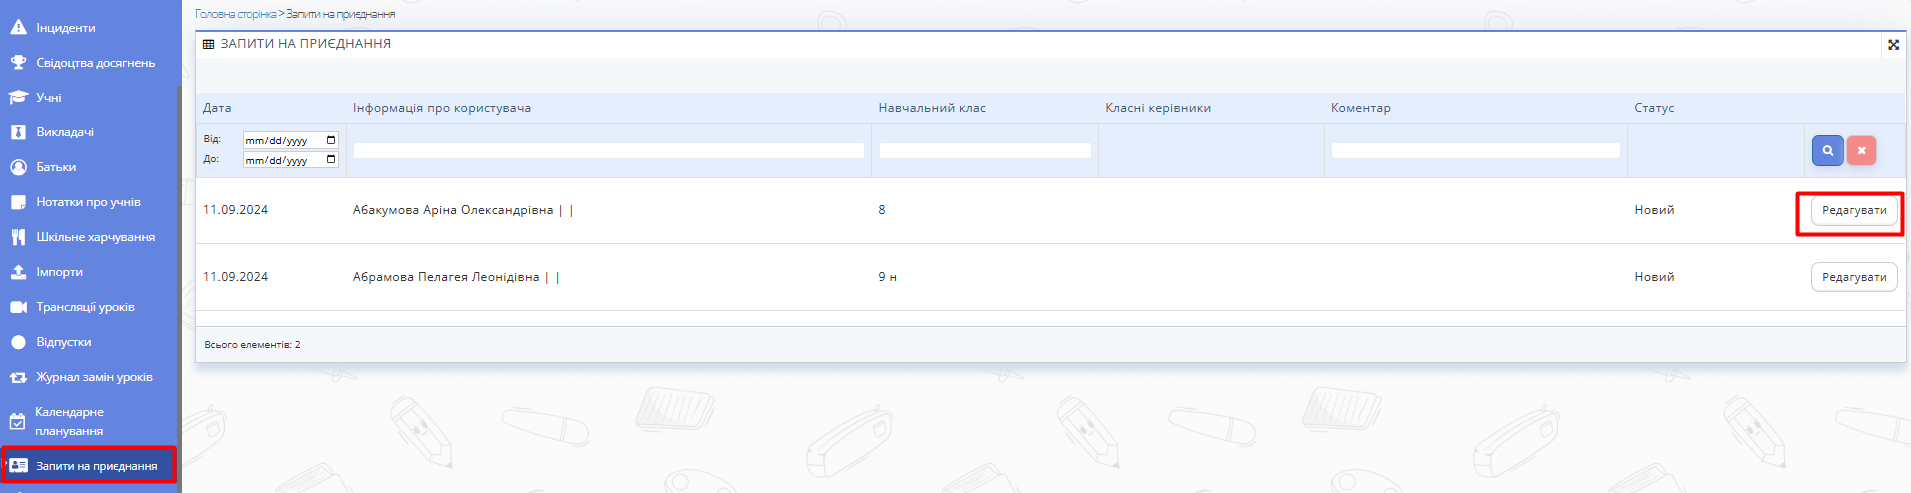Click Редагувати for Абакумова Аріна
Viewport: 1911px width, 493px height.
[x=1853, y=210]
